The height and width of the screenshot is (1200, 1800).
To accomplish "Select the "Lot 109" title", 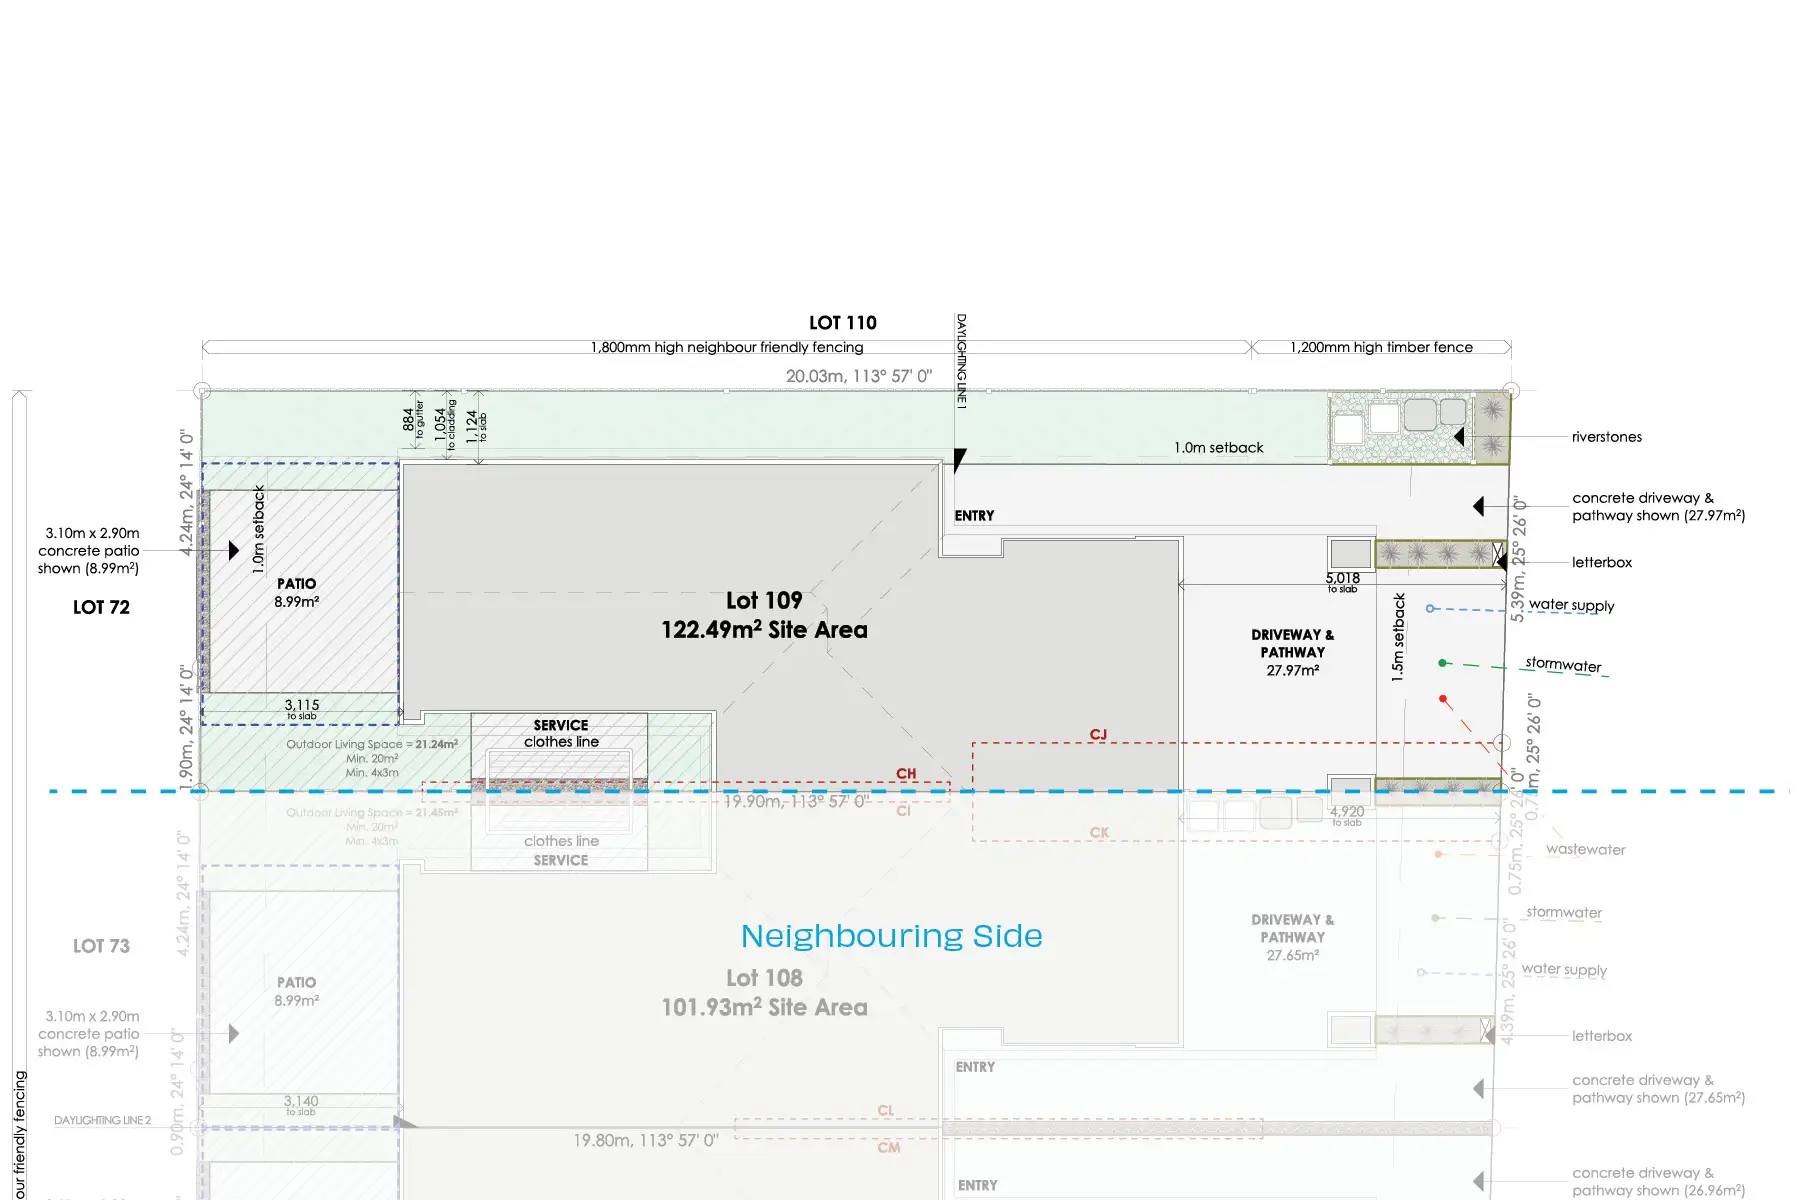I will coord(764,600).
